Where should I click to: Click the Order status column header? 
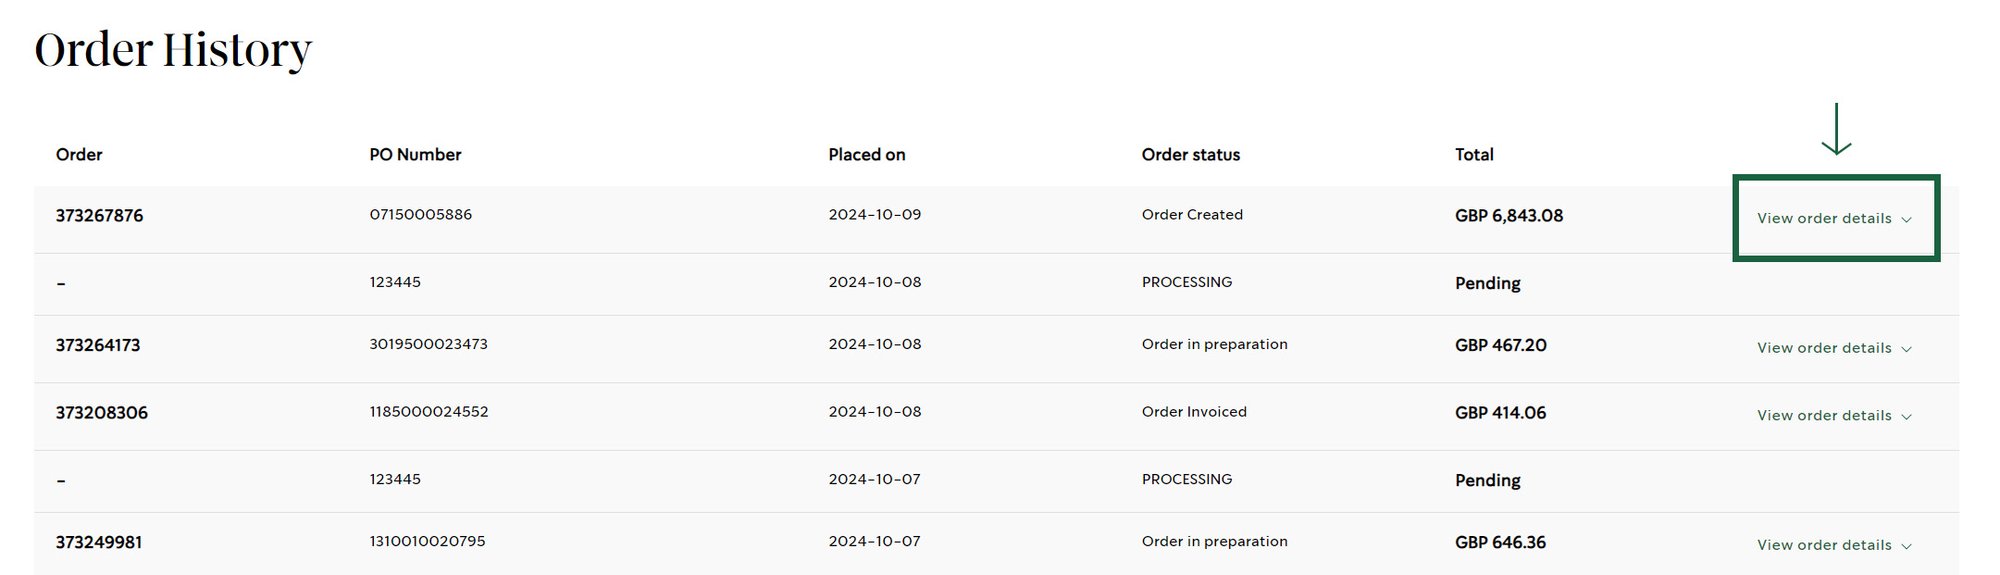1191,154
